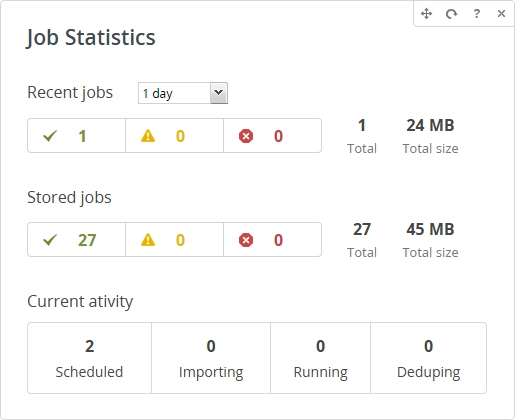Click the 45 MB stored total size
This screenshot has height=420, width=515.
[x=430, y=229]
